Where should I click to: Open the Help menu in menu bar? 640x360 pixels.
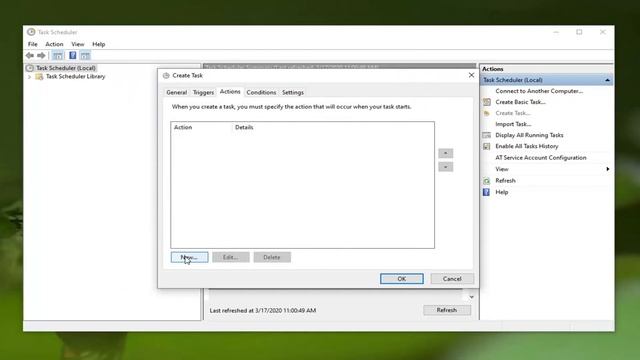98,44
